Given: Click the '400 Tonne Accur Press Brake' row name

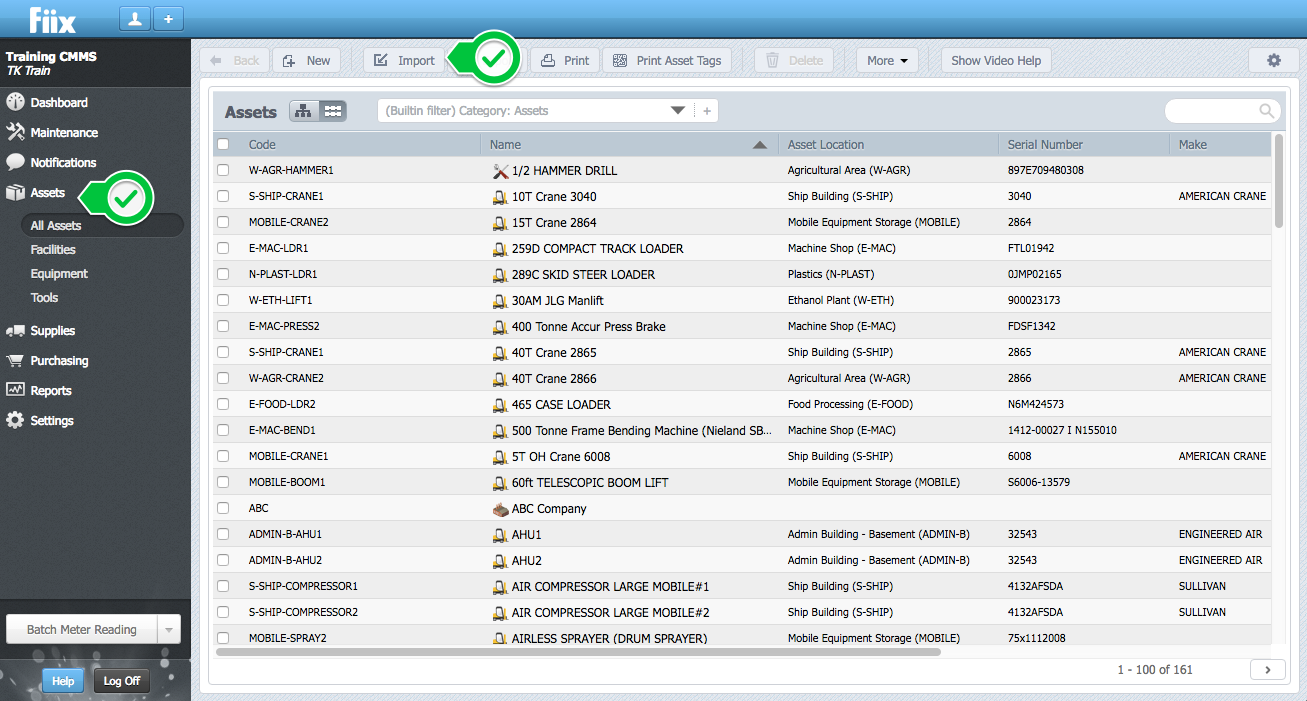Looking at the screenshot, I should pos(589,327).
